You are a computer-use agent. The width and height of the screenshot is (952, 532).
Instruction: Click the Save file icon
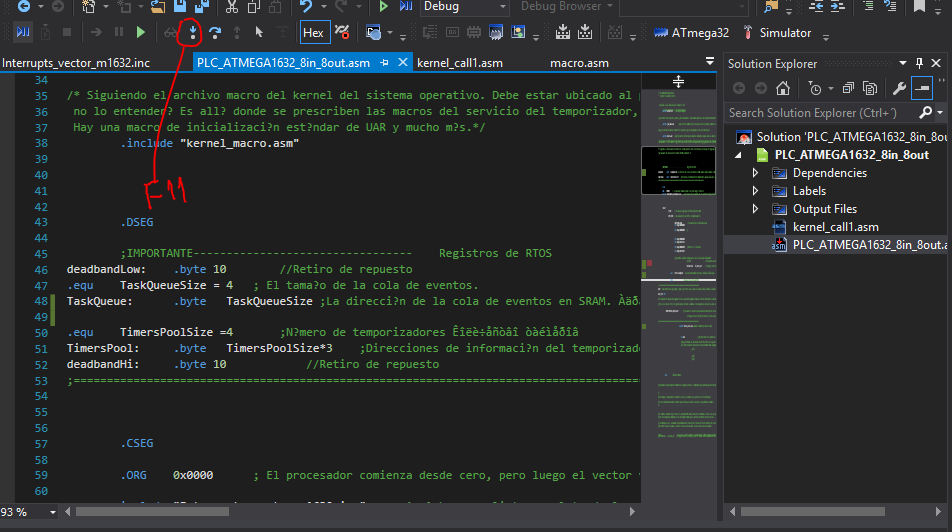180,6
